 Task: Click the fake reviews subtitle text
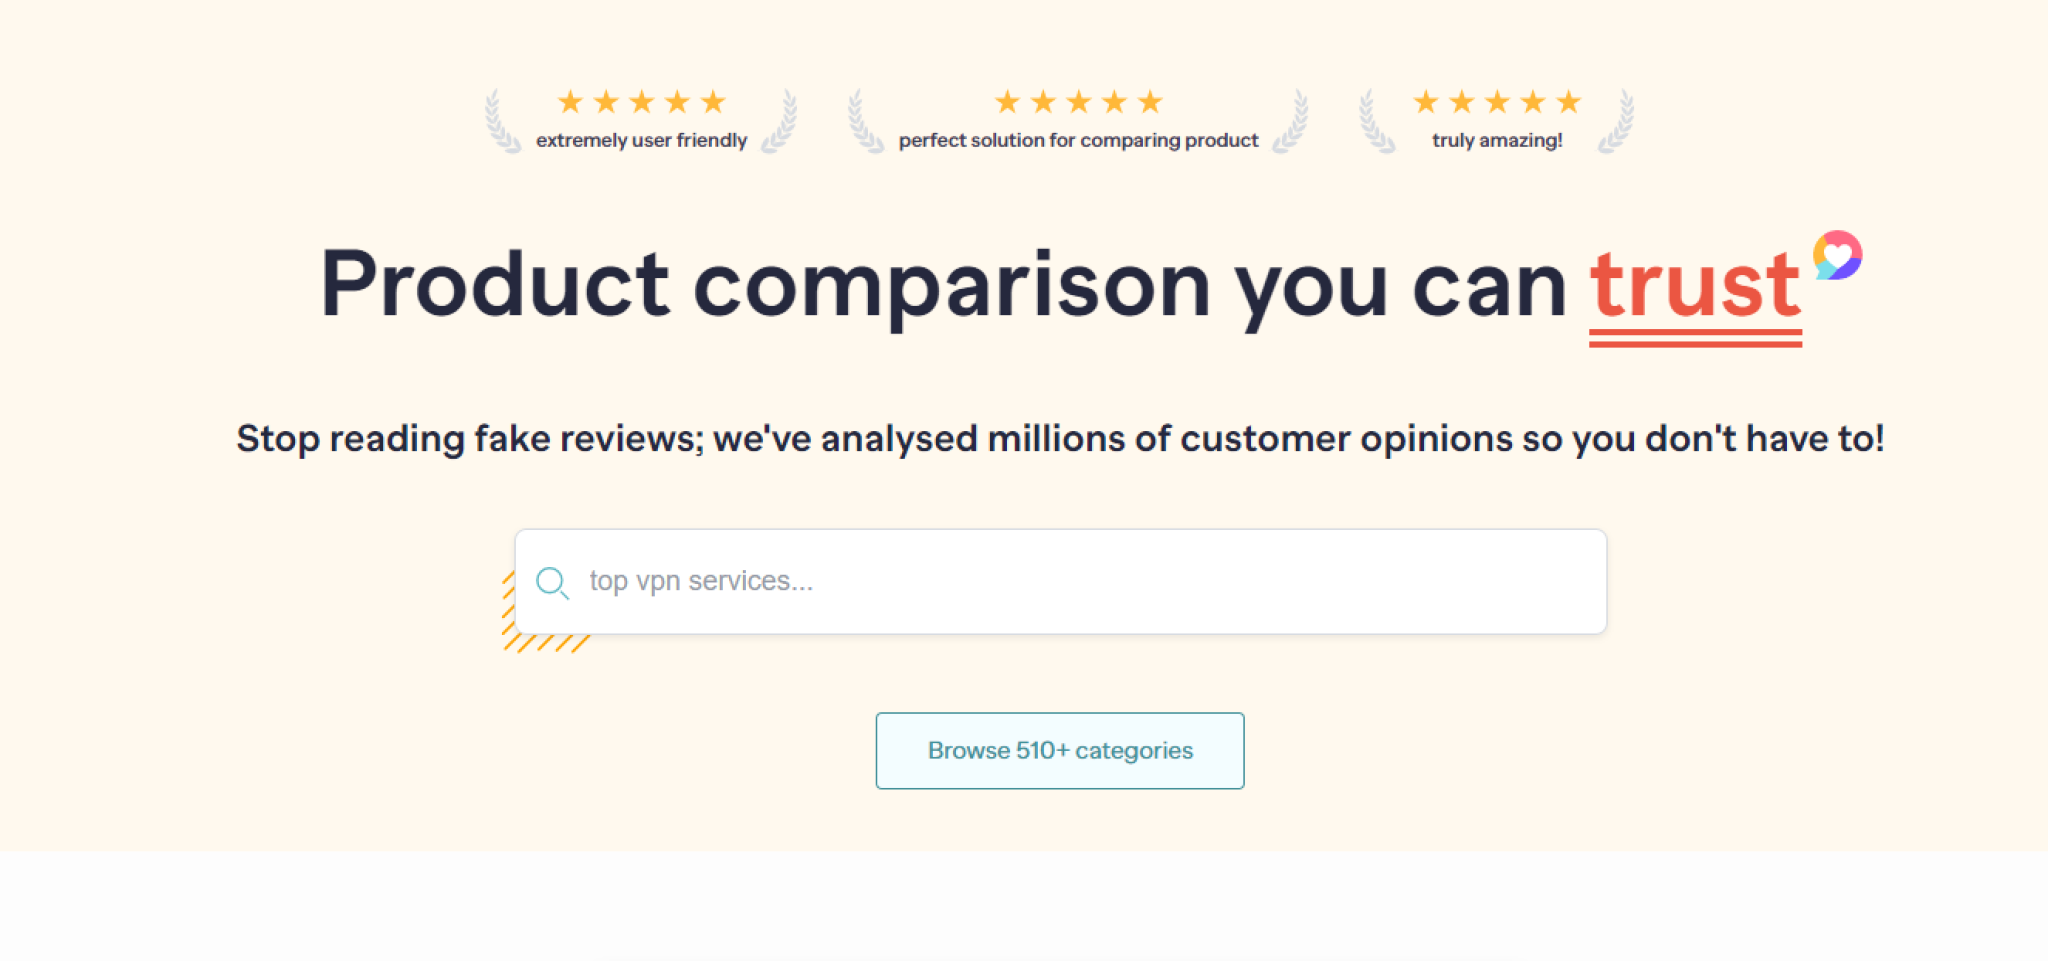coord(1060,438)
